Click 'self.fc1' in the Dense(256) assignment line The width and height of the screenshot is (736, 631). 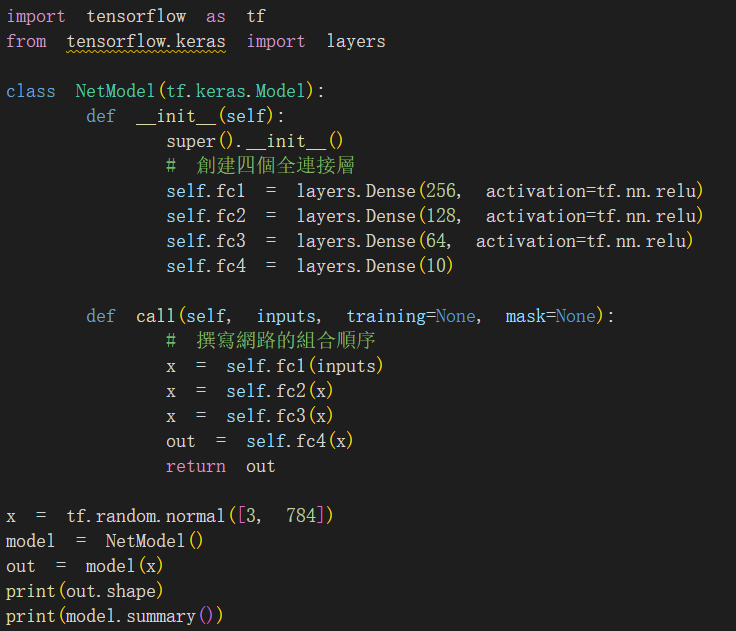(206, 191)
